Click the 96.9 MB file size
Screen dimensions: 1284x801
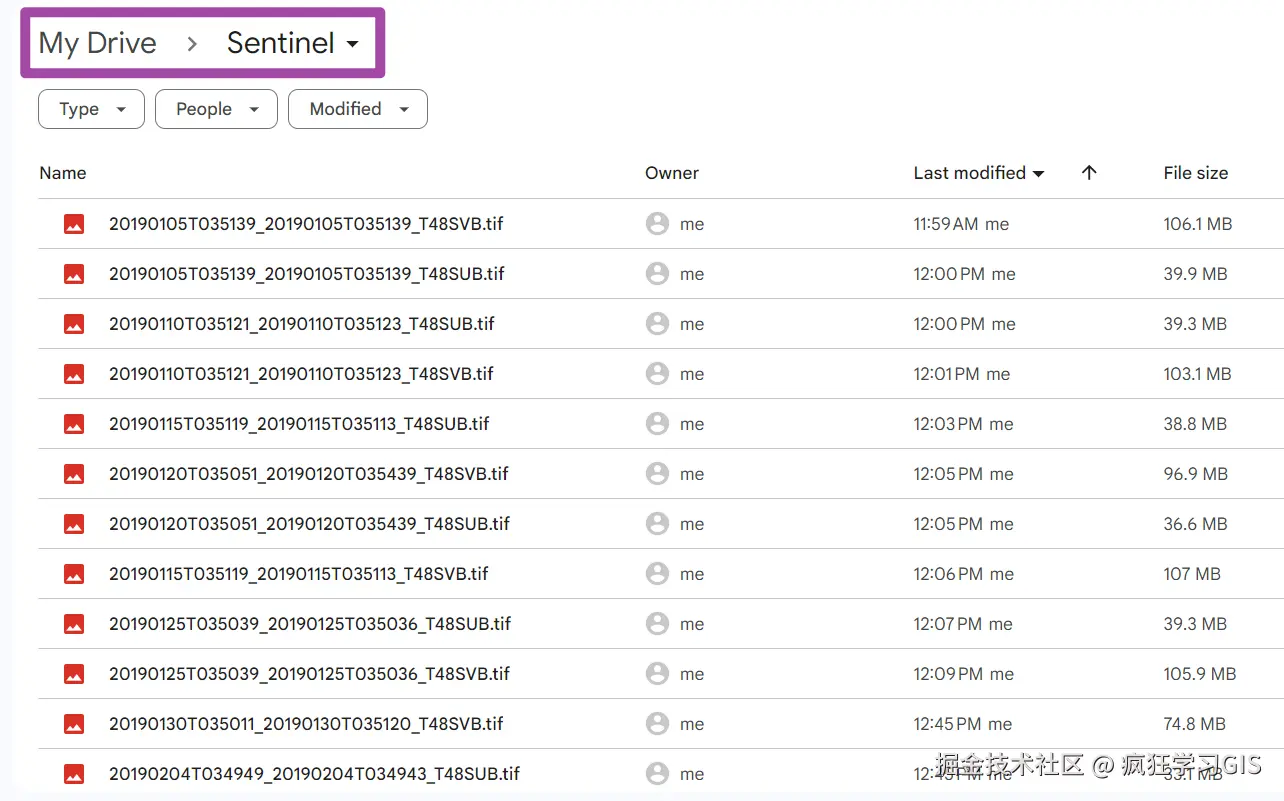pos(1196,474)
